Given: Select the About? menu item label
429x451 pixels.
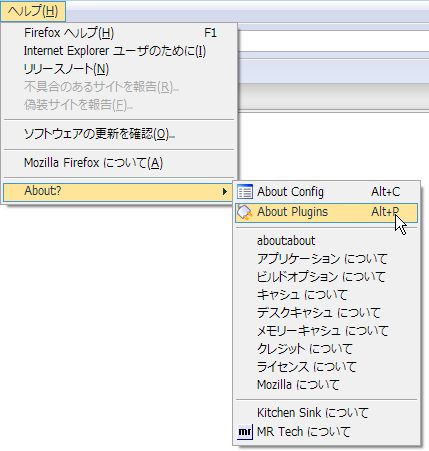Looking at the screenshot, I should tap(43, 191).
